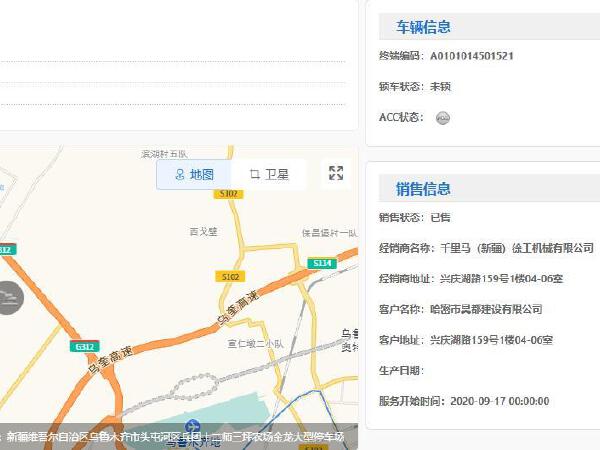Expand the map to fullscreen
The height and width of the screenshot is (450, 600).
(x=337, y=173)
